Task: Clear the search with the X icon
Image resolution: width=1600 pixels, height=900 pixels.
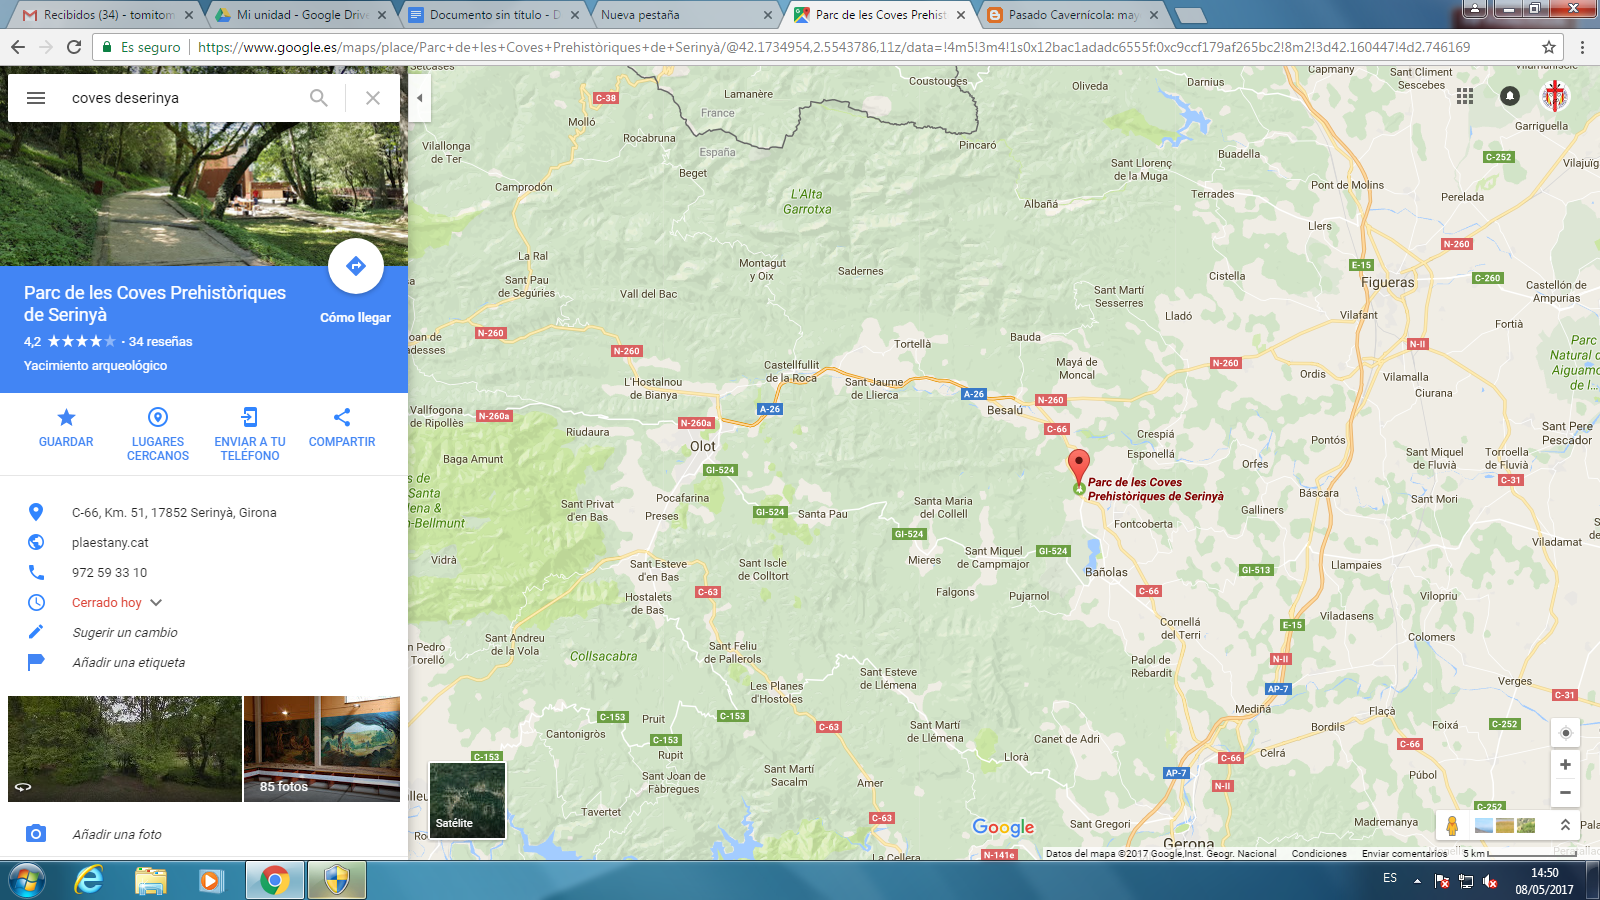Action: 372,98
